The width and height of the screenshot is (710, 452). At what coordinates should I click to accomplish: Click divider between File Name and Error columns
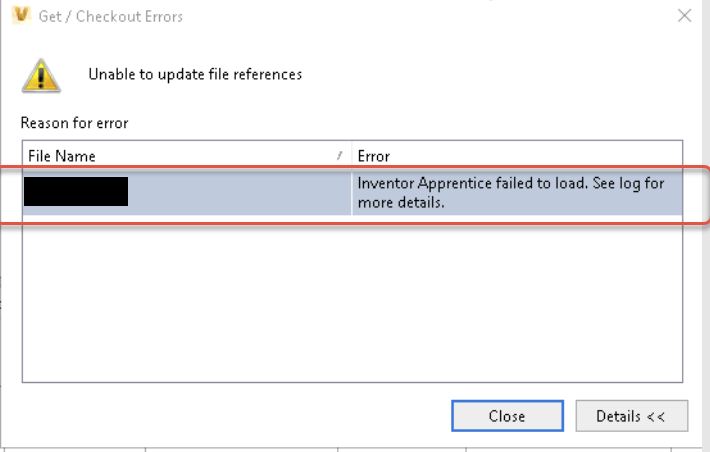(351, 156)
